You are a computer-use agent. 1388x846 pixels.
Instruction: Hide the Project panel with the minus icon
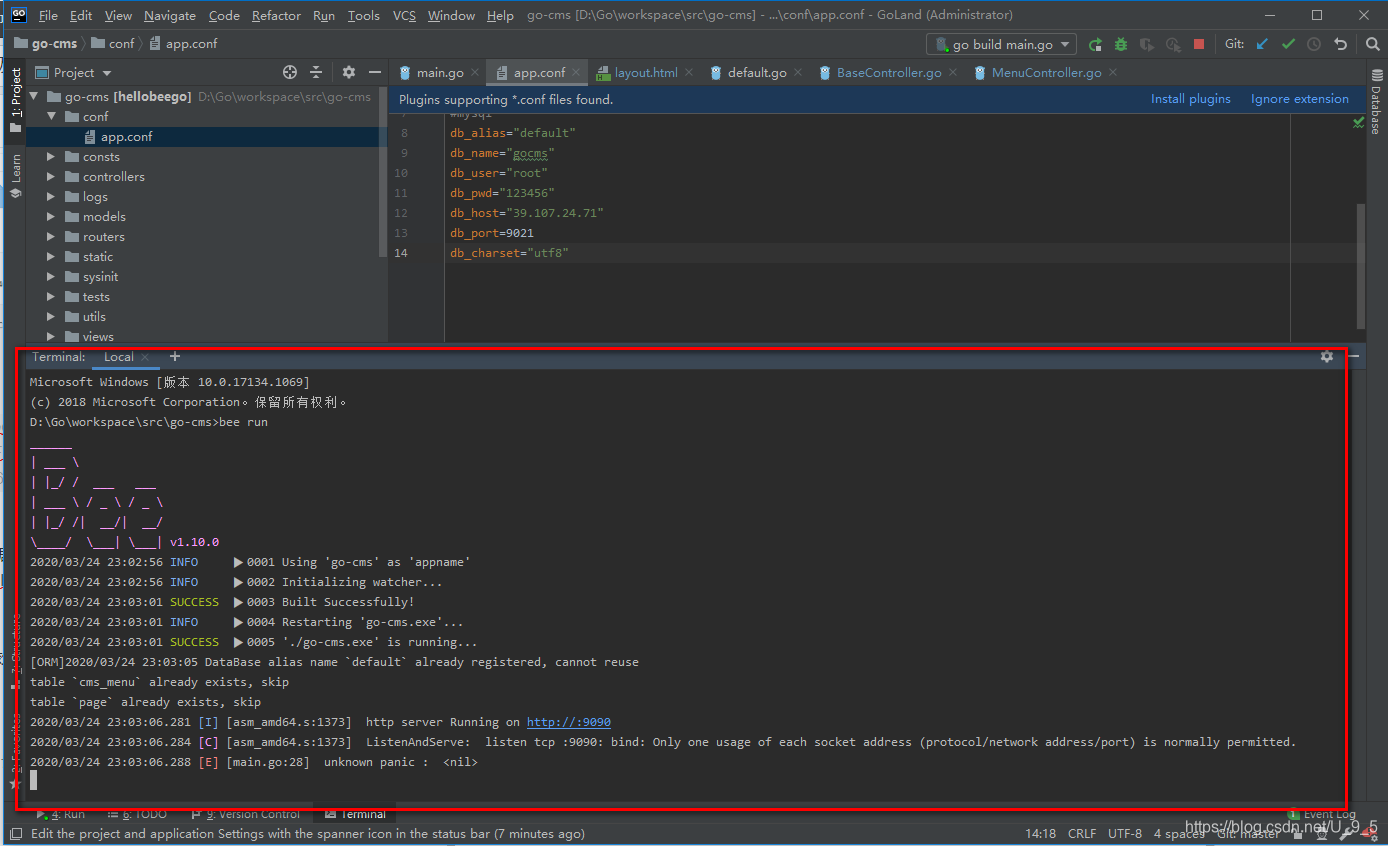[375, 72]
